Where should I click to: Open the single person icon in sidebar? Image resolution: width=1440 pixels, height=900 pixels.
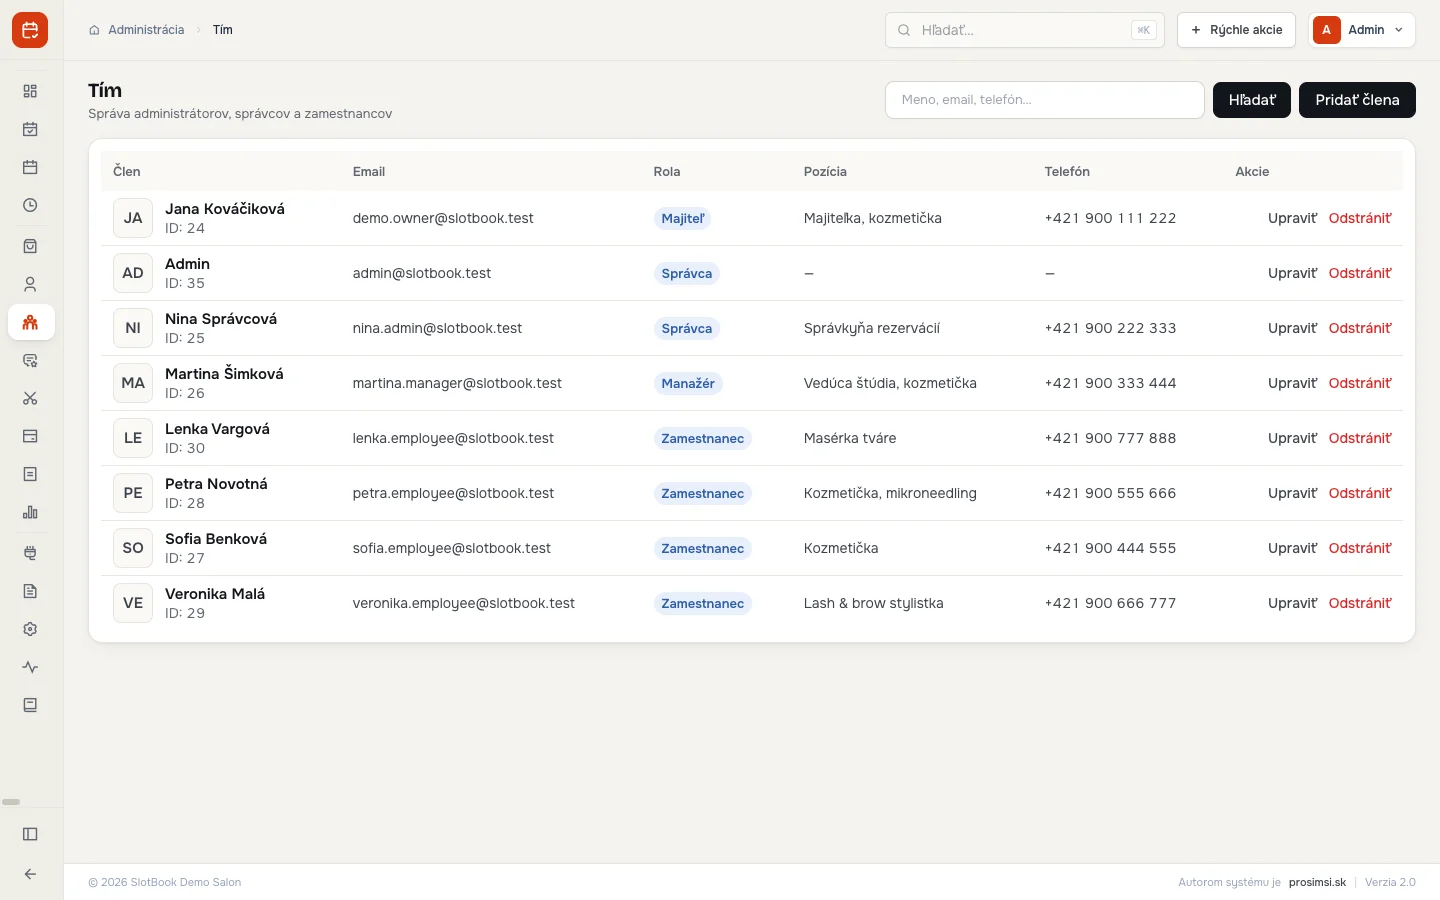click(x=30, y=284)
